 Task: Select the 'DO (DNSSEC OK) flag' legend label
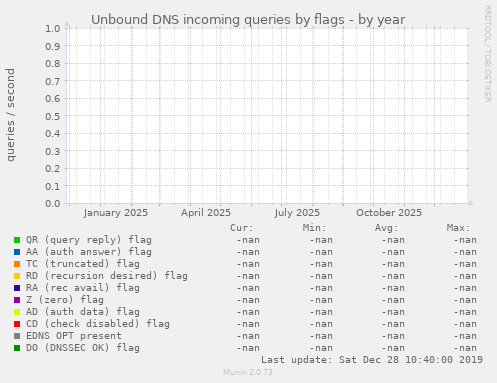pos(83,348)
